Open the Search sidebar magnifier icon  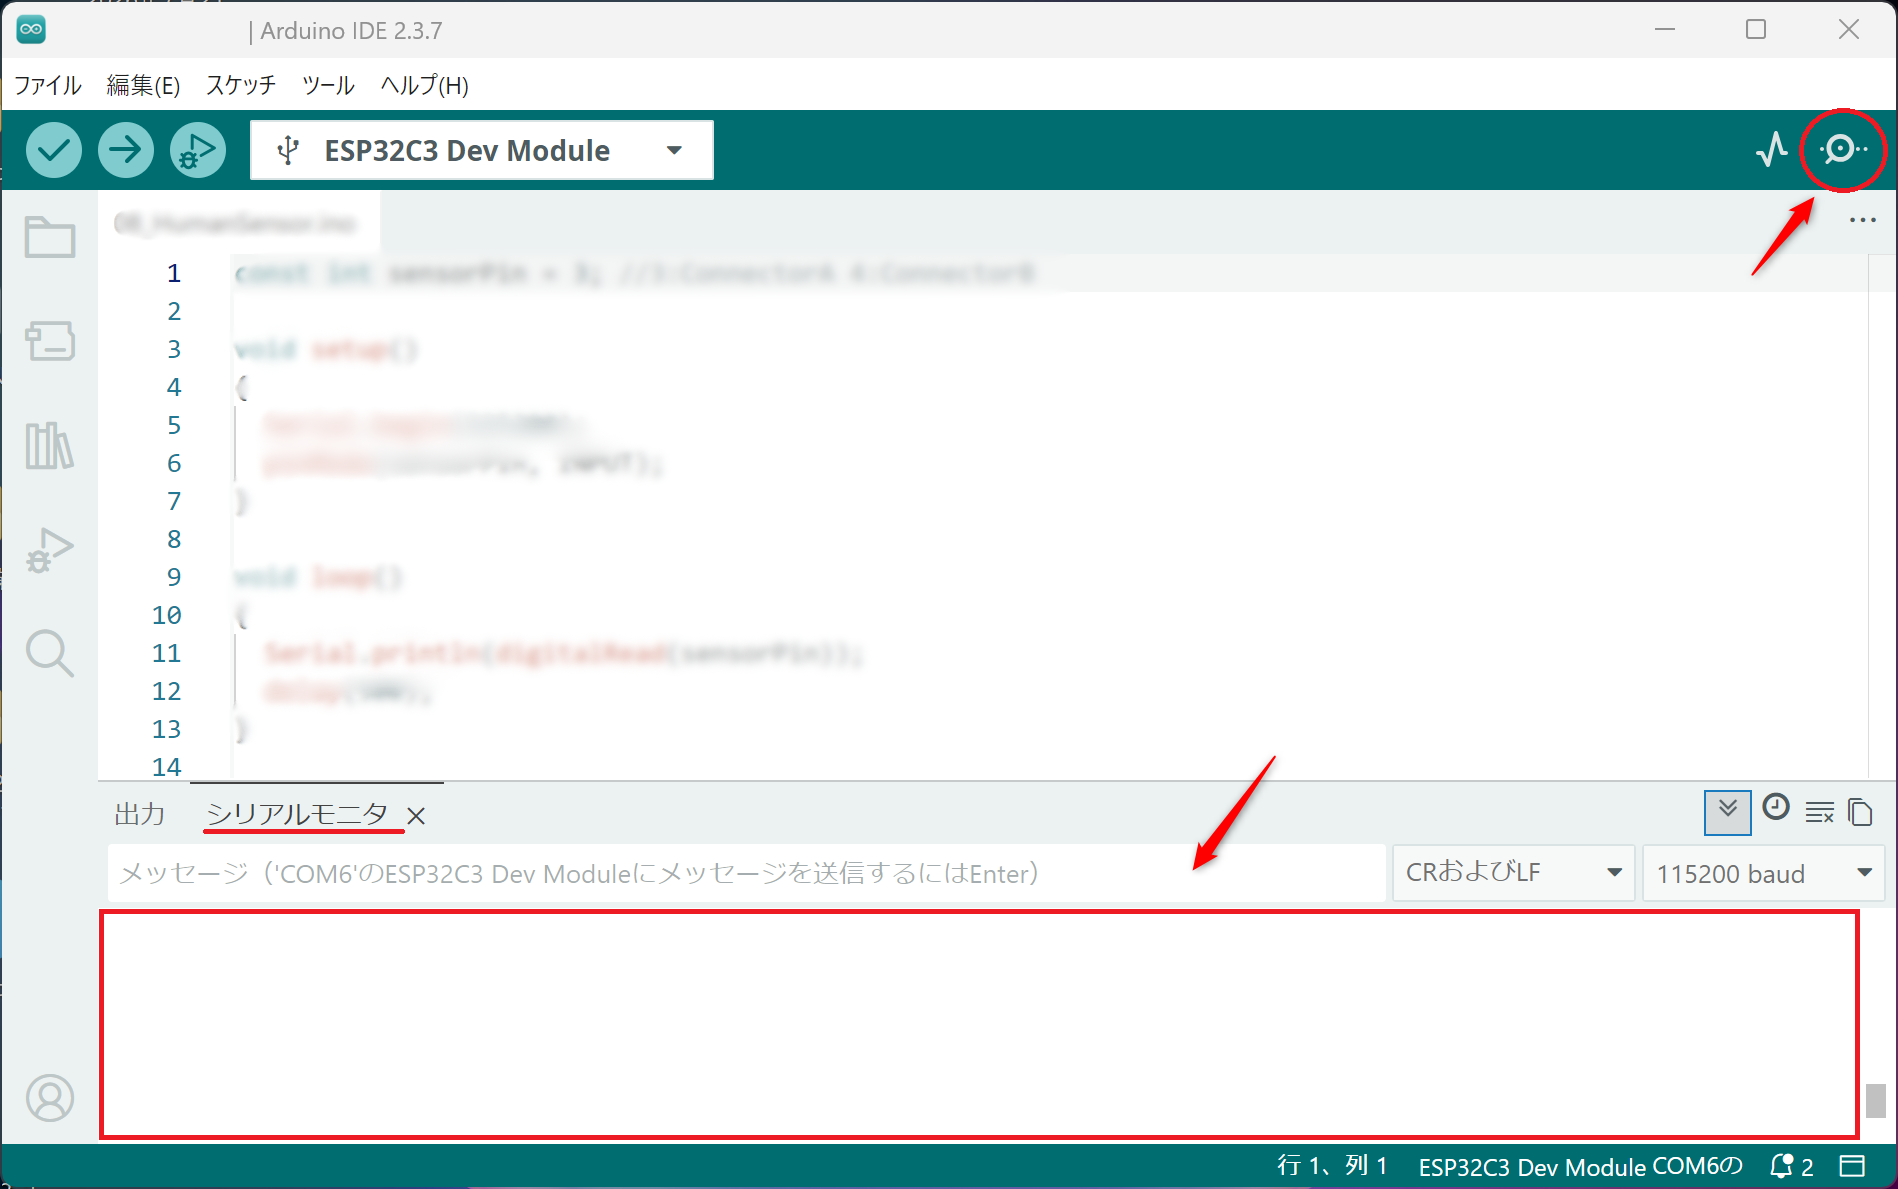coord(50,653)
